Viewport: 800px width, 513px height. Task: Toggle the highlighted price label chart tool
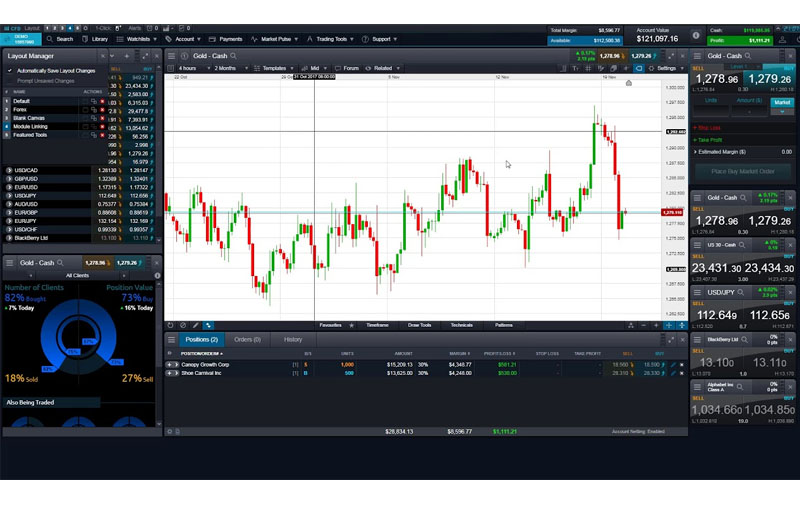click(x=639, y=68)
